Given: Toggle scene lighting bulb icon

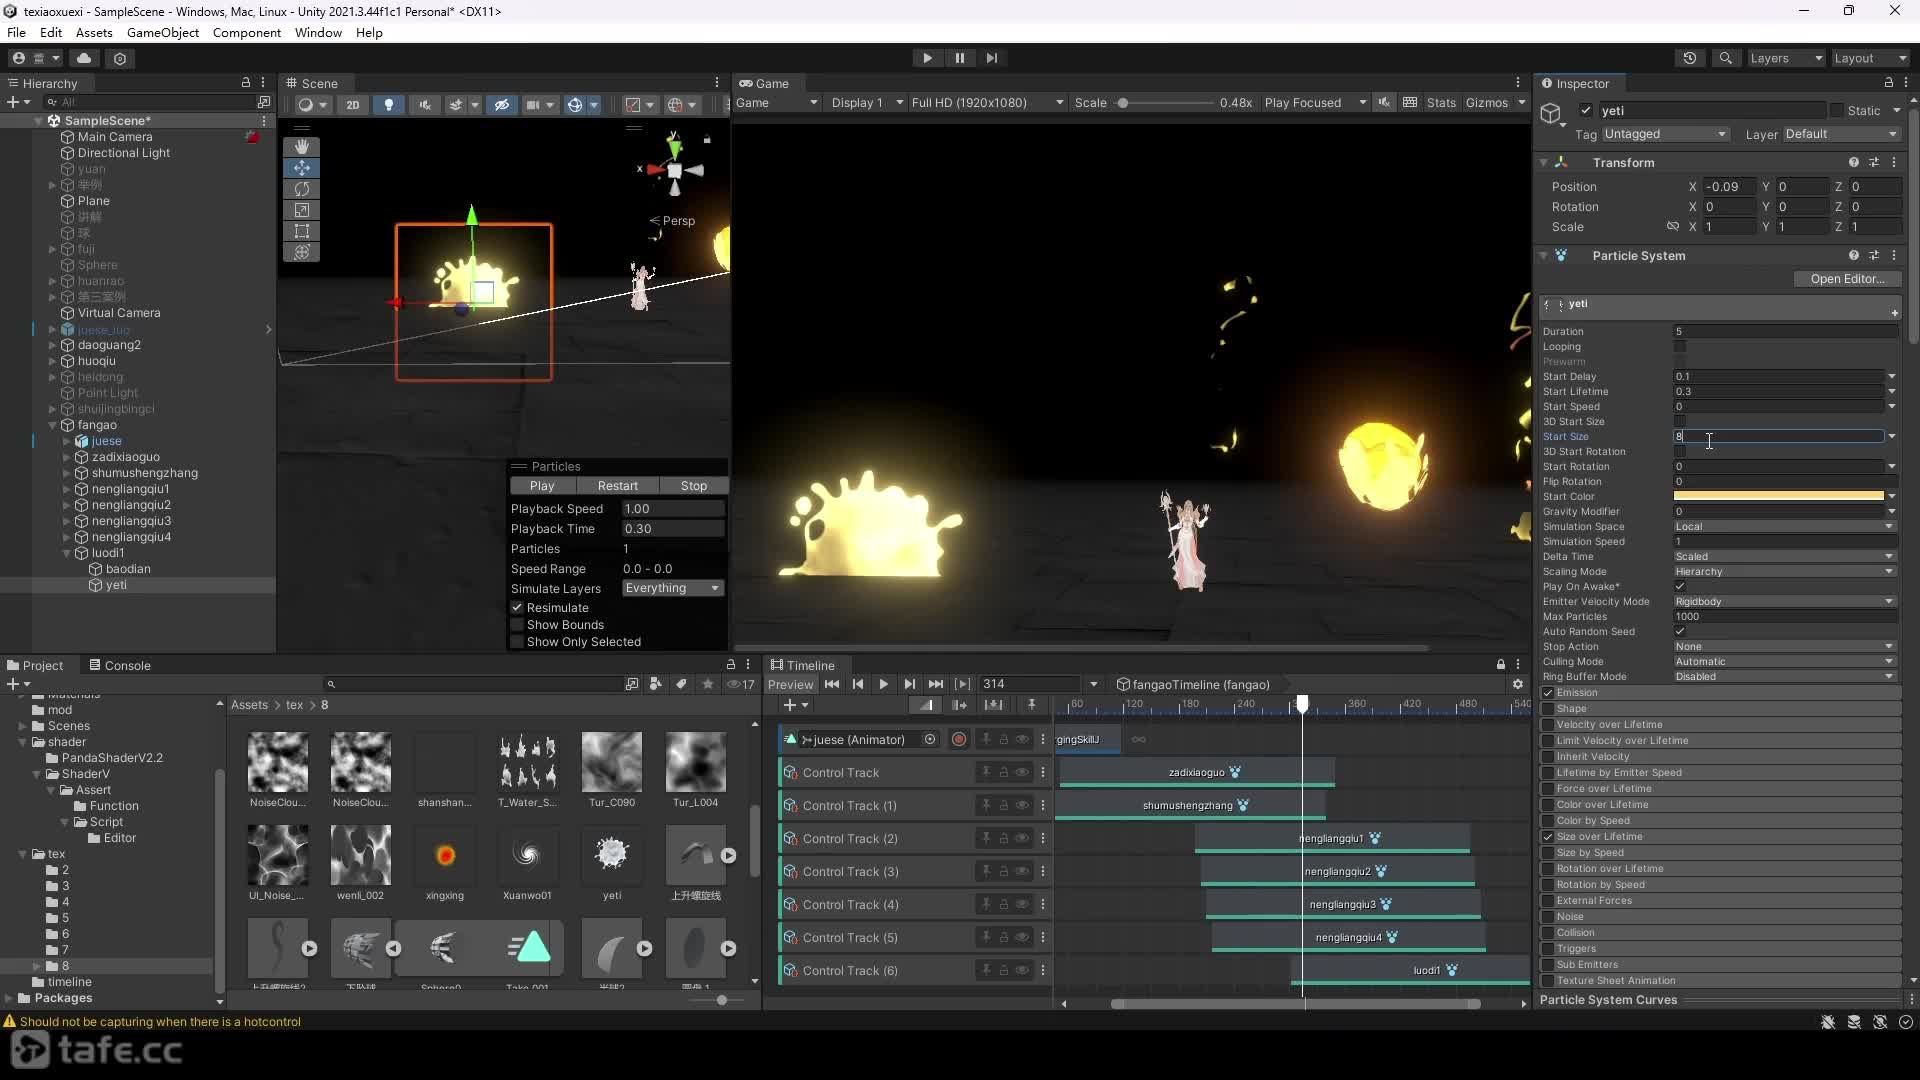Looking at the screenshot, I should click(389, 104).
